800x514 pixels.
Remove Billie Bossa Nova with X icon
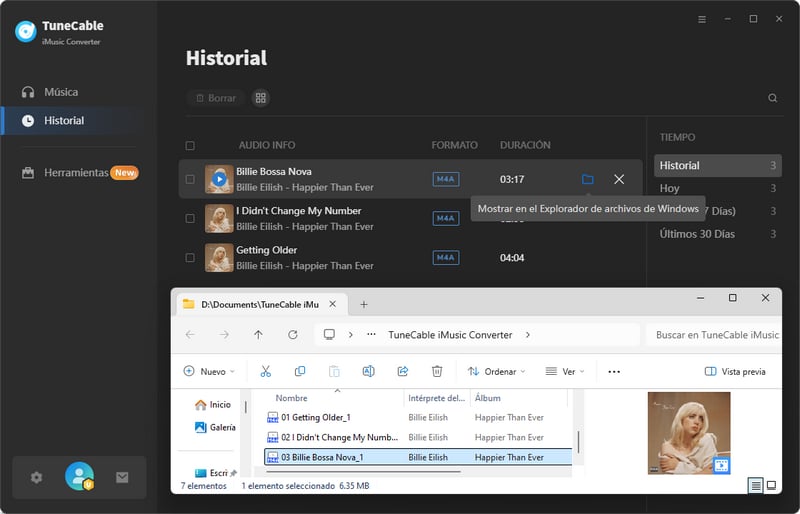[619, 179]
